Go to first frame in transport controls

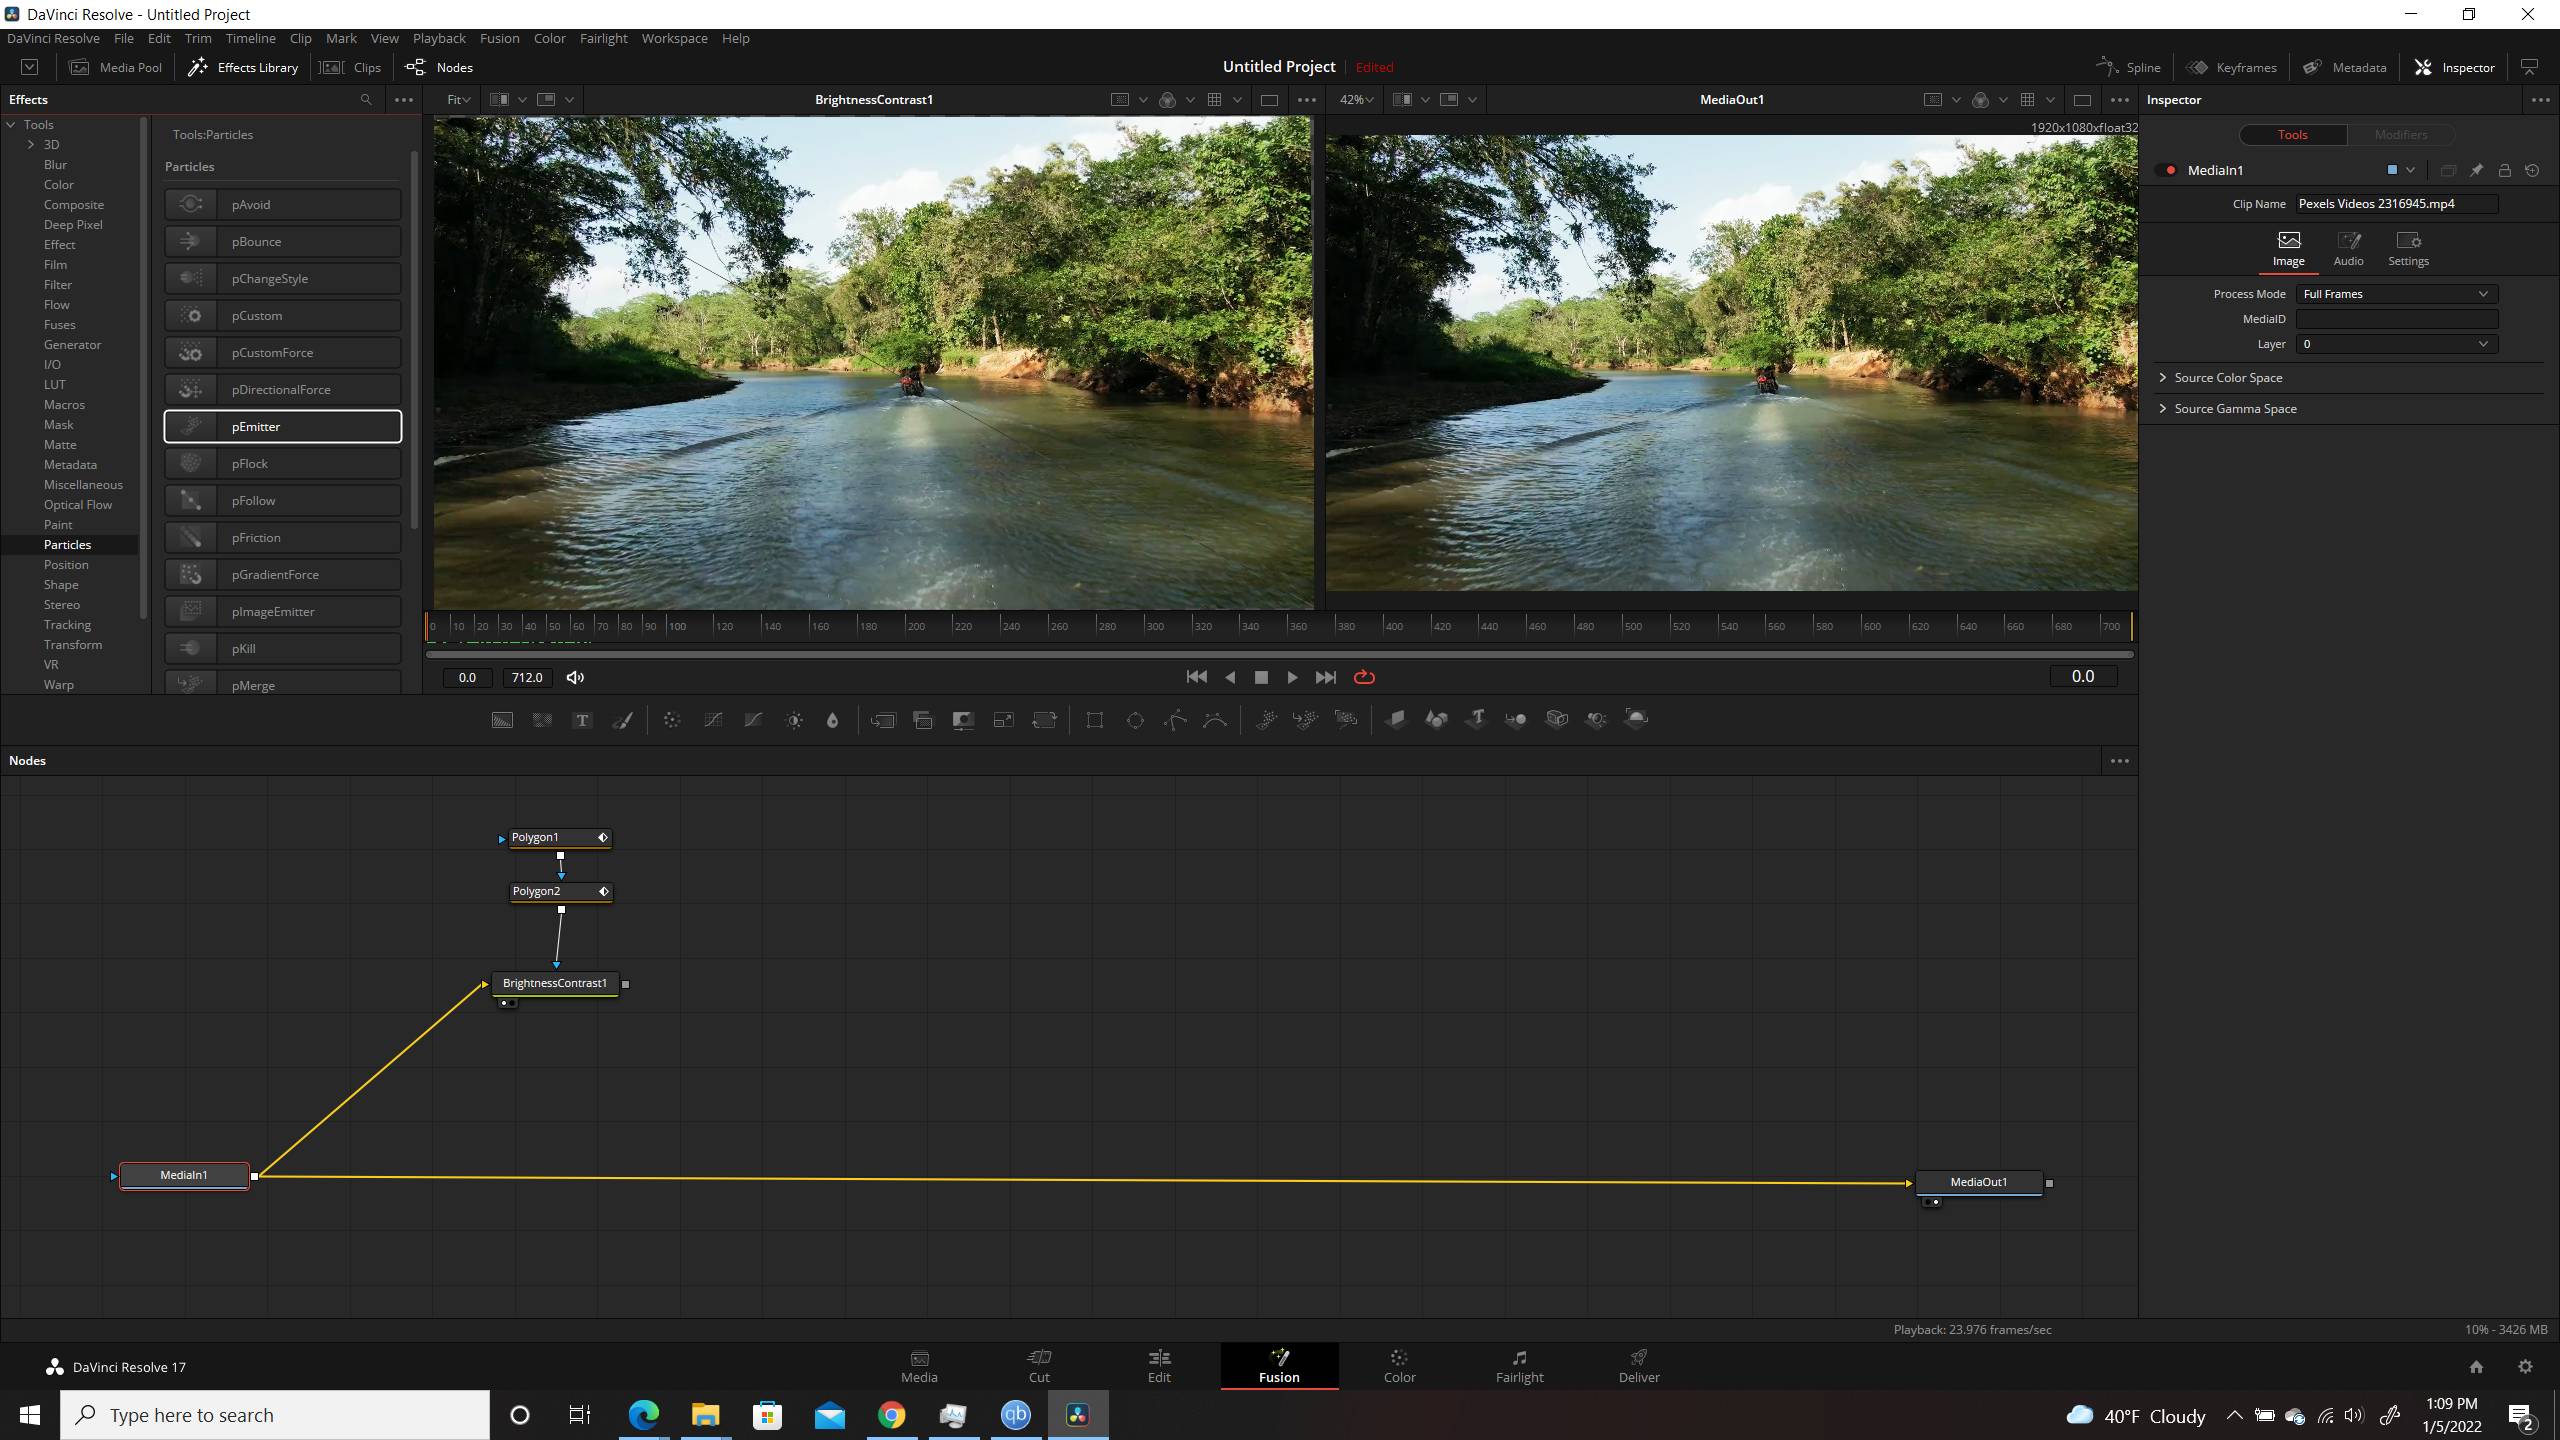pos(1196,678)
